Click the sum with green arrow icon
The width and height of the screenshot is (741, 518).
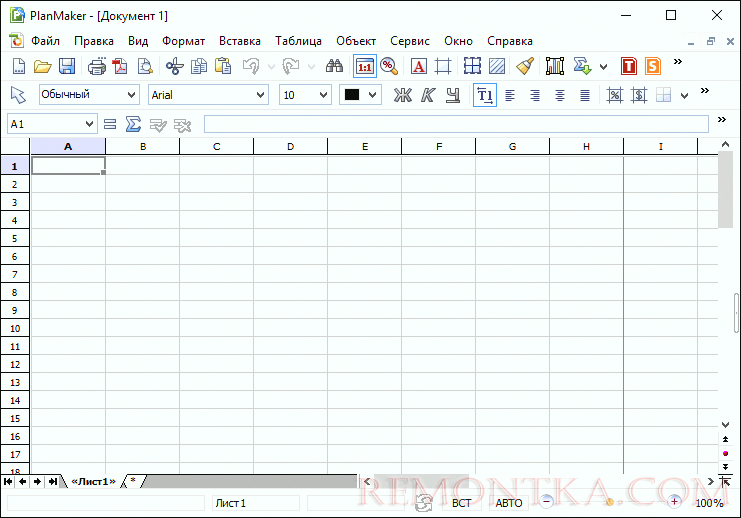point(582,66)
